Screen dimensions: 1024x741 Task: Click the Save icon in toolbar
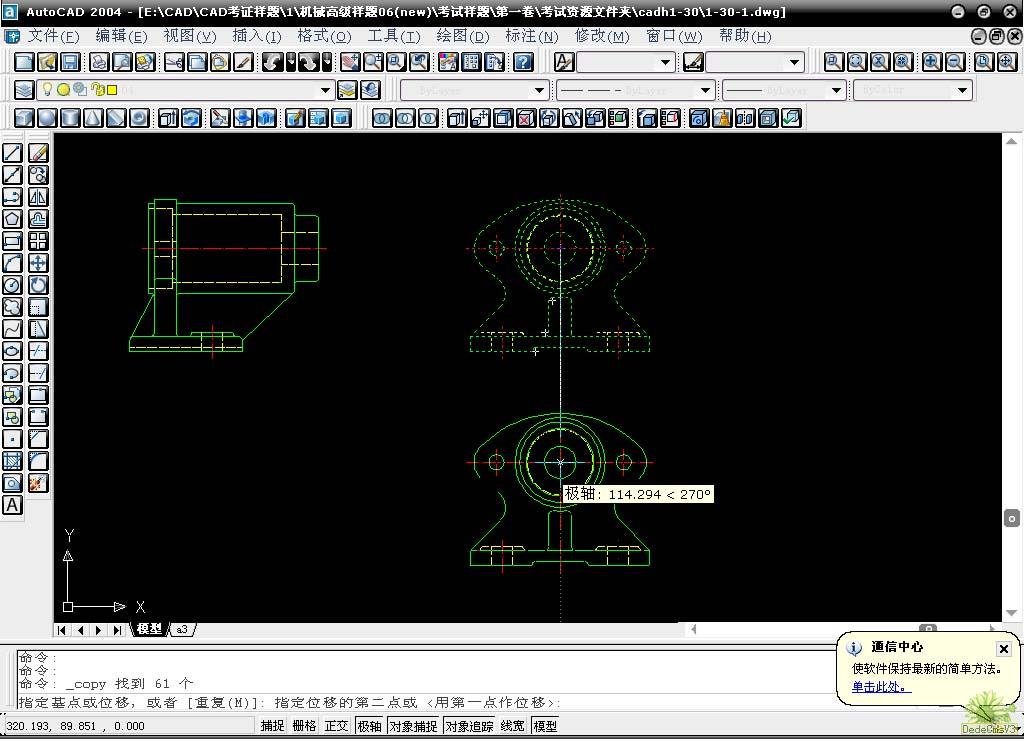click(72, 62)
